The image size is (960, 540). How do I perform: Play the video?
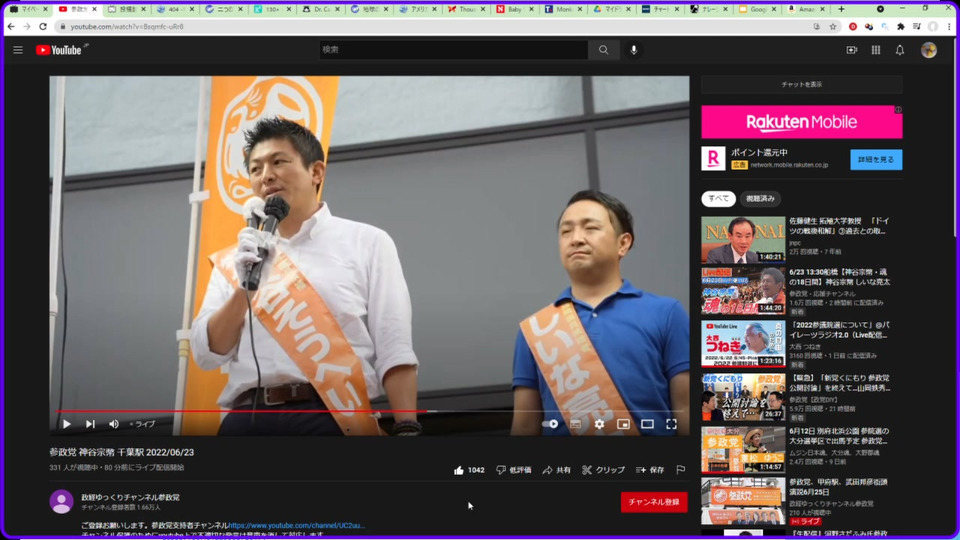[67, 424]
